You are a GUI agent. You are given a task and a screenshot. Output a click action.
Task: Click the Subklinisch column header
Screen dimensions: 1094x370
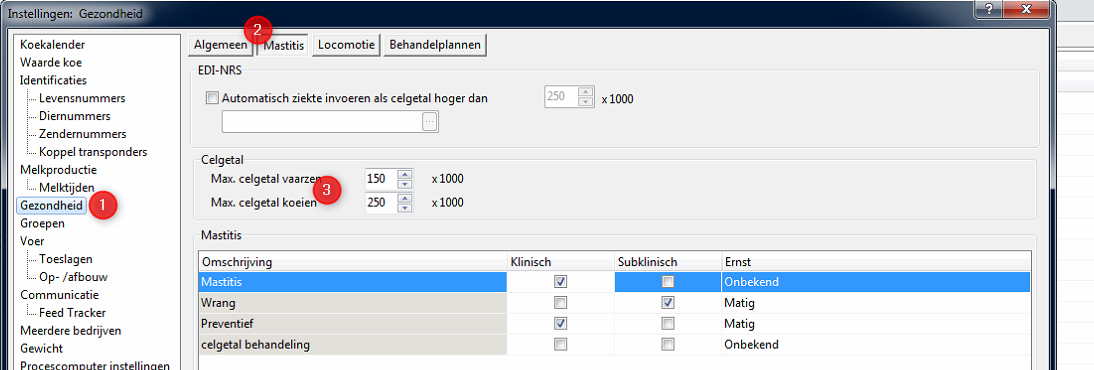pos(668,262)
